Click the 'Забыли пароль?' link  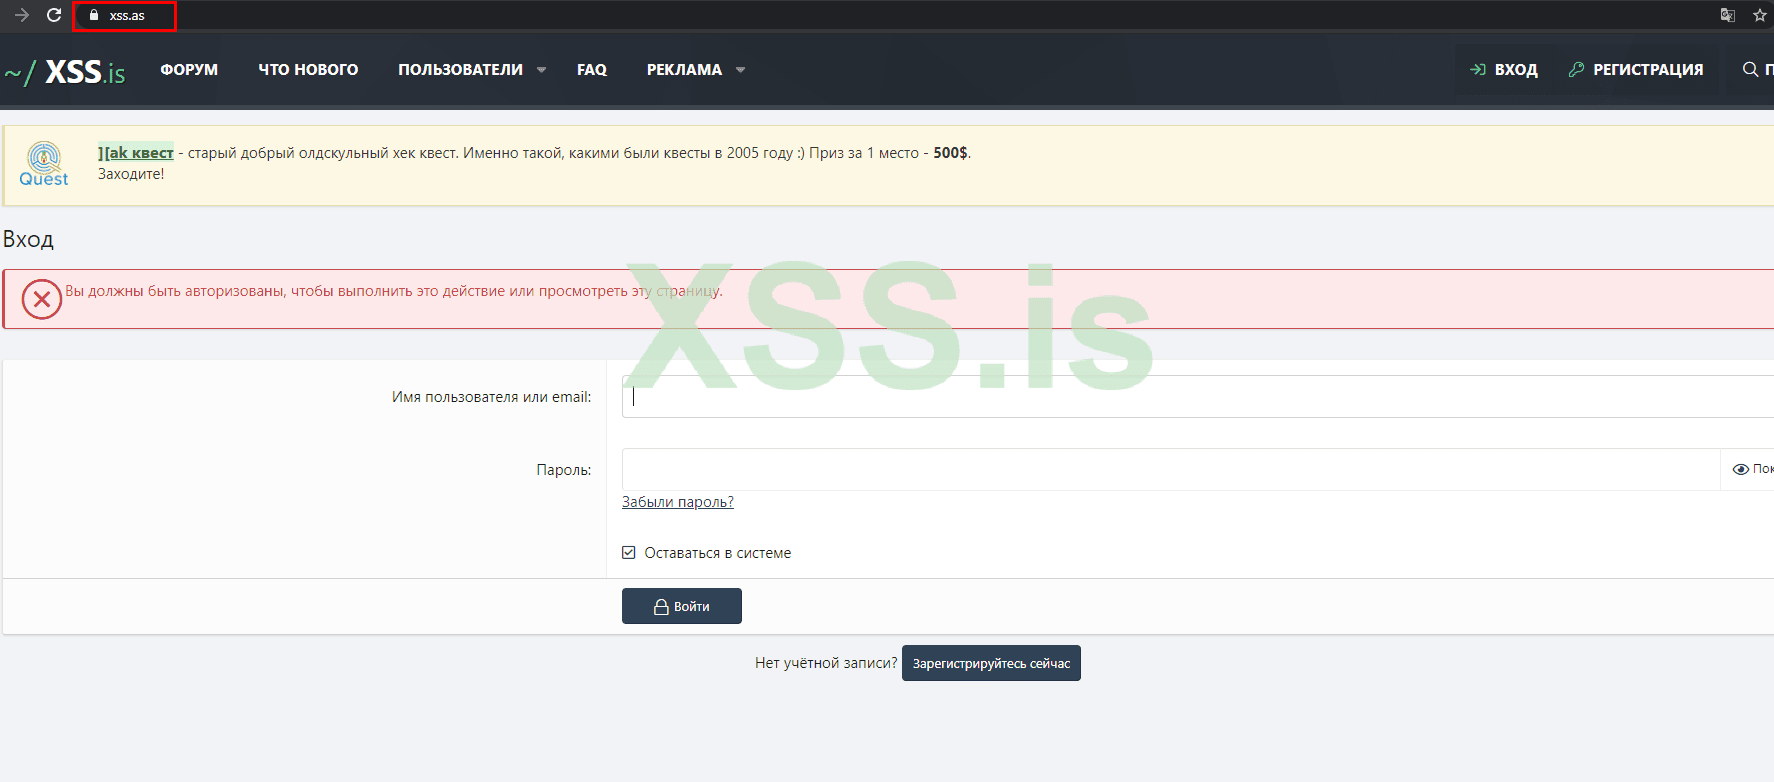click(678, 502)
